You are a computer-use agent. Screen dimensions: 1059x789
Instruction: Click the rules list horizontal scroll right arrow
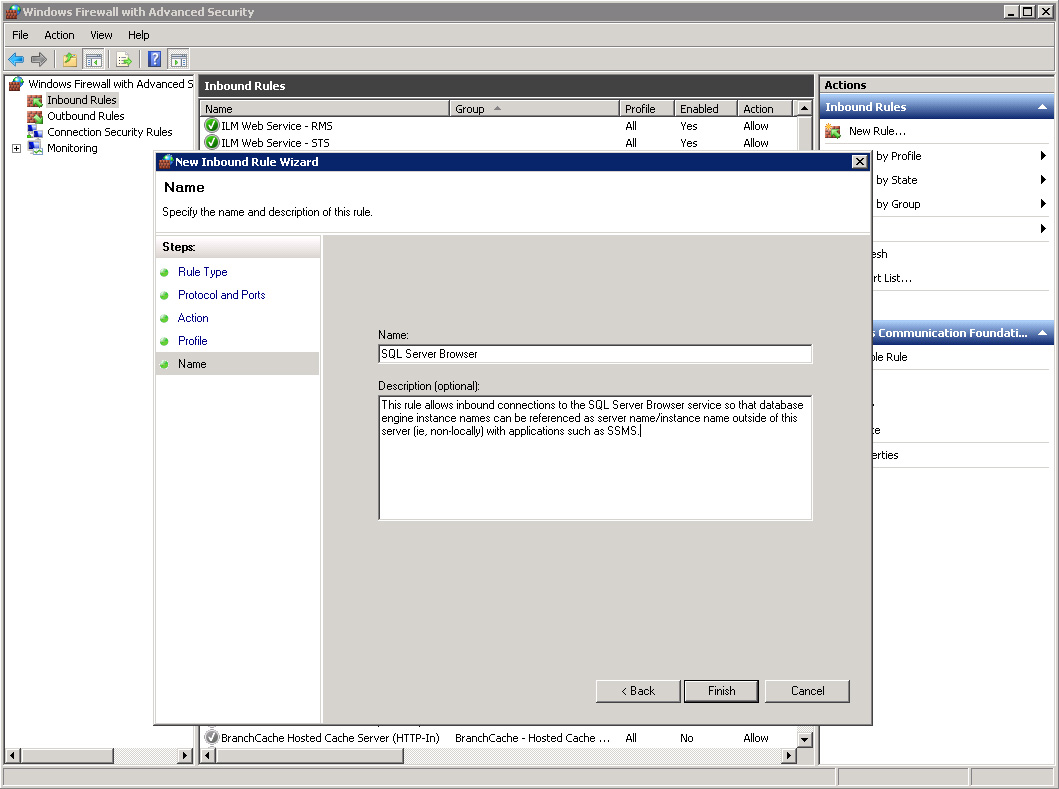coord(788,755)
